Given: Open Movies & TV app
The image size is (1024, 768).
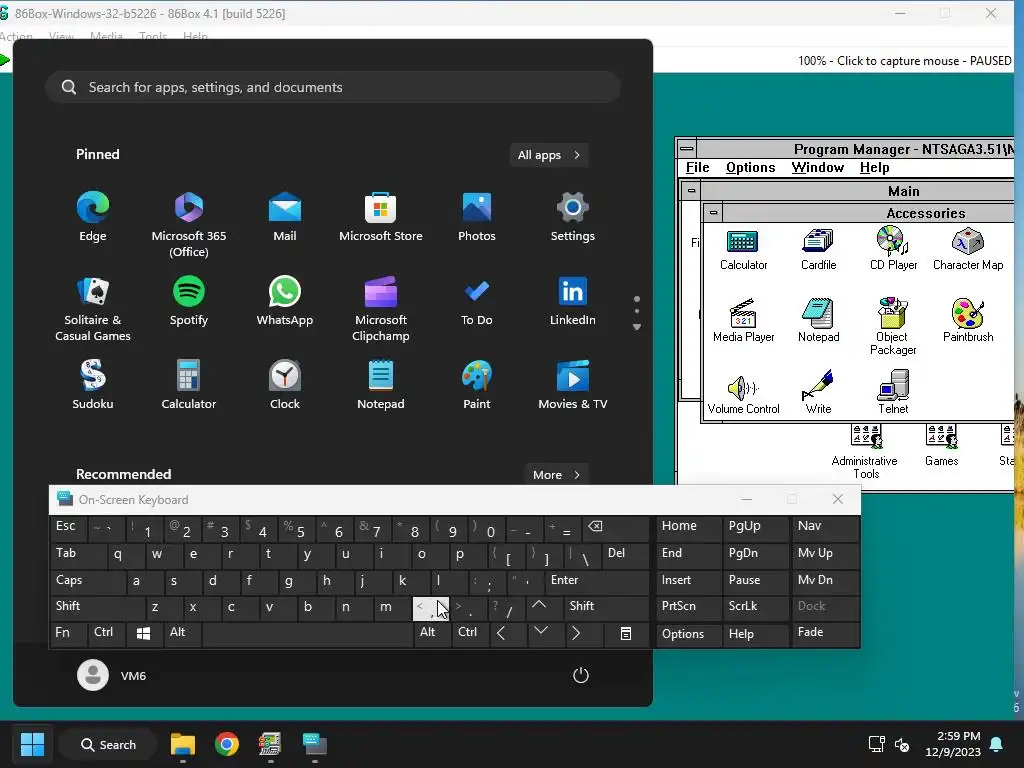Looking at the screenshot, I should (573, 385).
